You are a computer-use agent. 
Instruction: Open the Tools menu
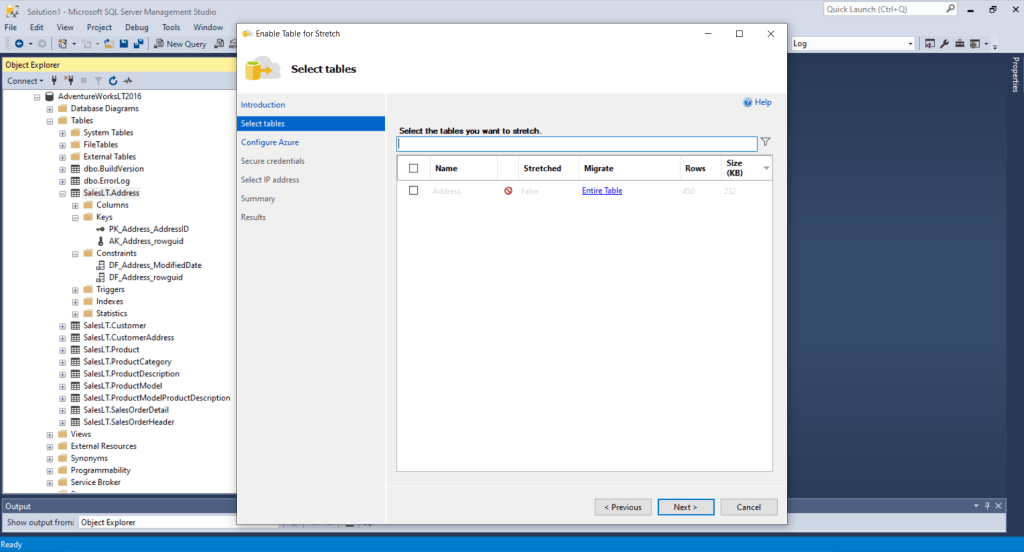click(171, 27)
